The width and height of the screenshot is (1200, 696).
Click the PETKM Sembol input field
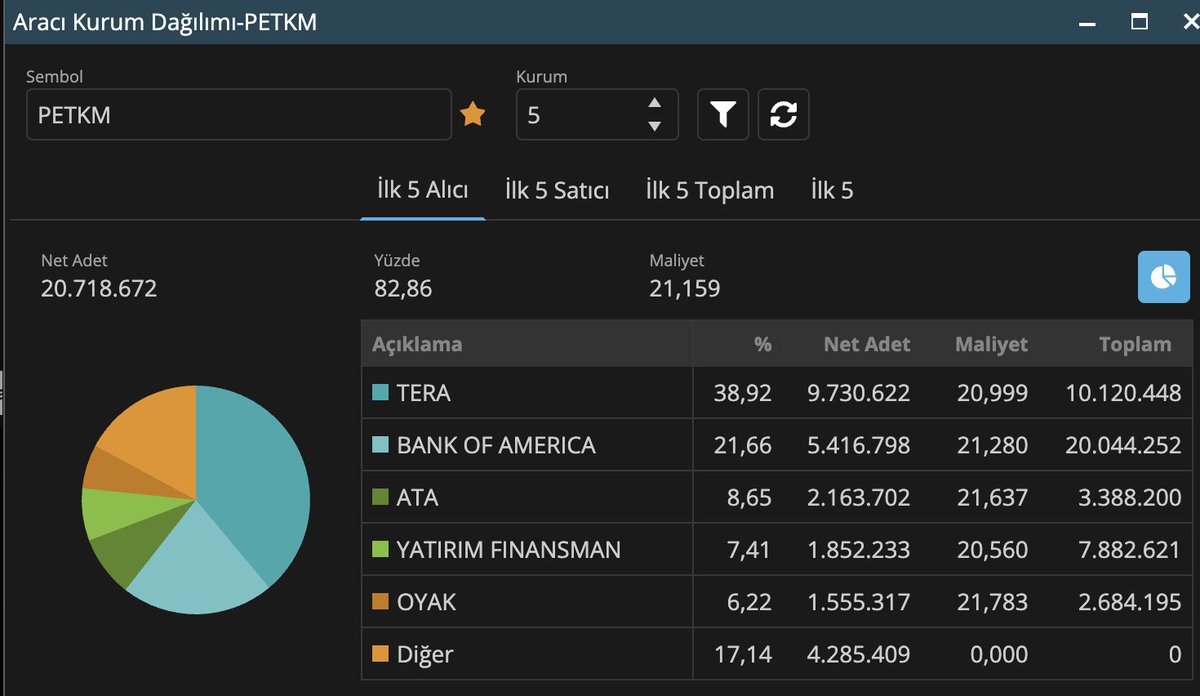pos(239,115)
